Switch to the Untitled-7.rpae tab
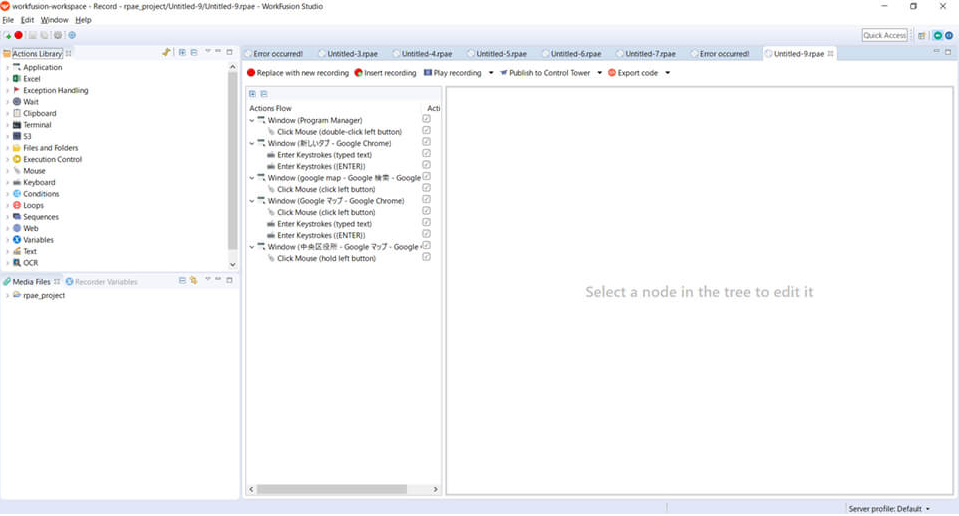 click(650, 54)
